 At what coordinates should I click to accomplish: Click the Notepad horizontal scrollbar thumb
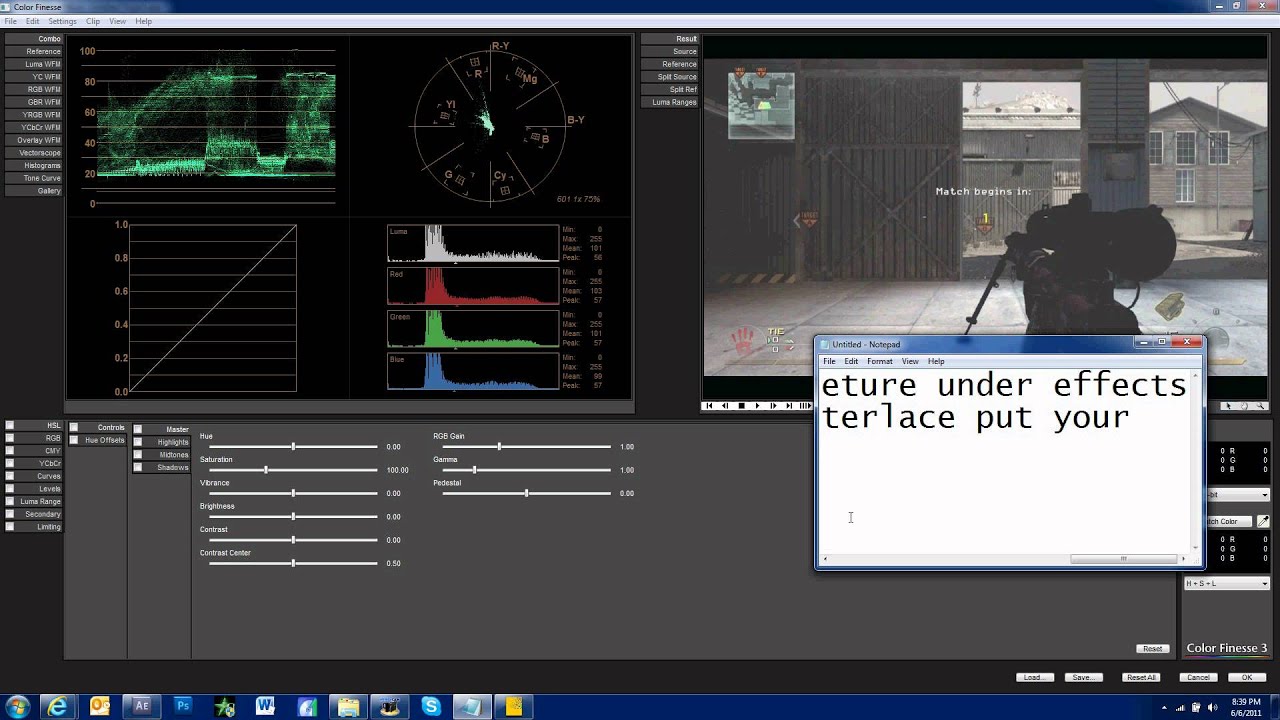point(1124,559)
